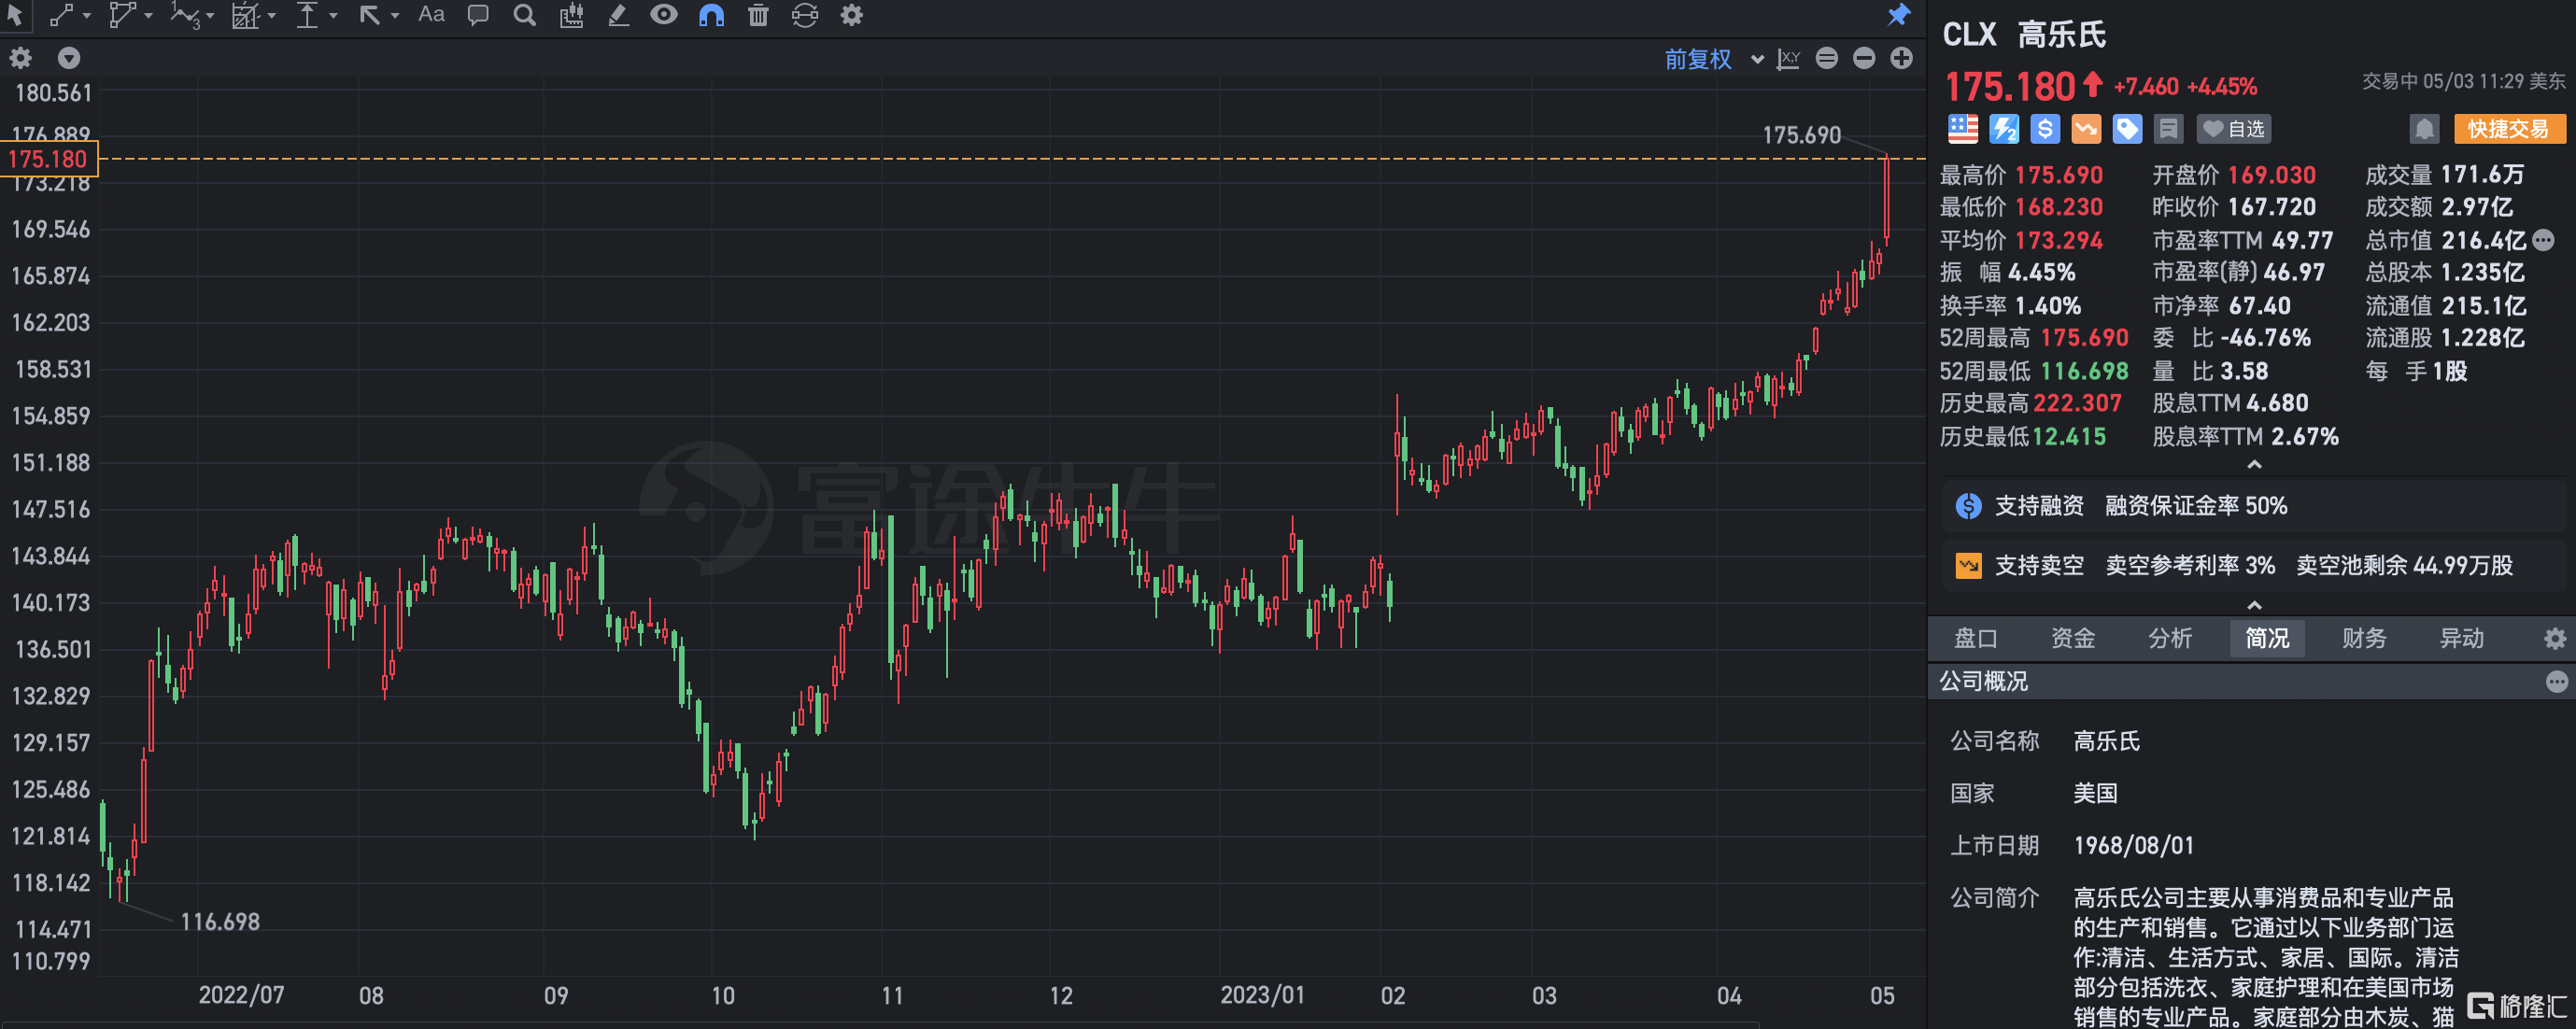Click the 175.180 current price axis label
Screen dimensions: 2576x1029
(x=49, y=159)
